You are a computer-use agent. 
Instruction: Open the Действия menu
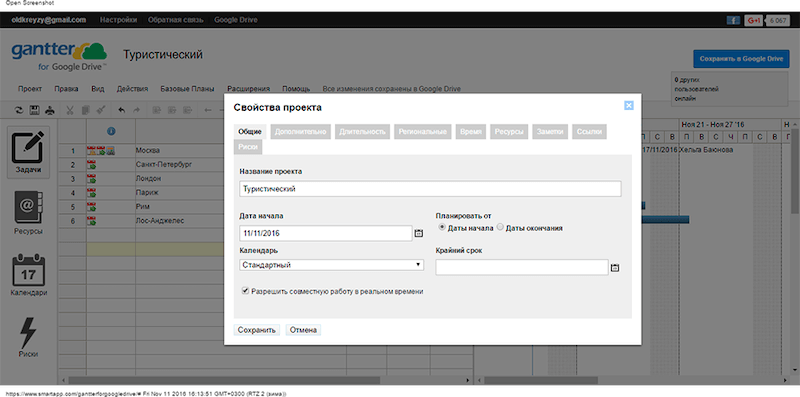coord(132,89)
